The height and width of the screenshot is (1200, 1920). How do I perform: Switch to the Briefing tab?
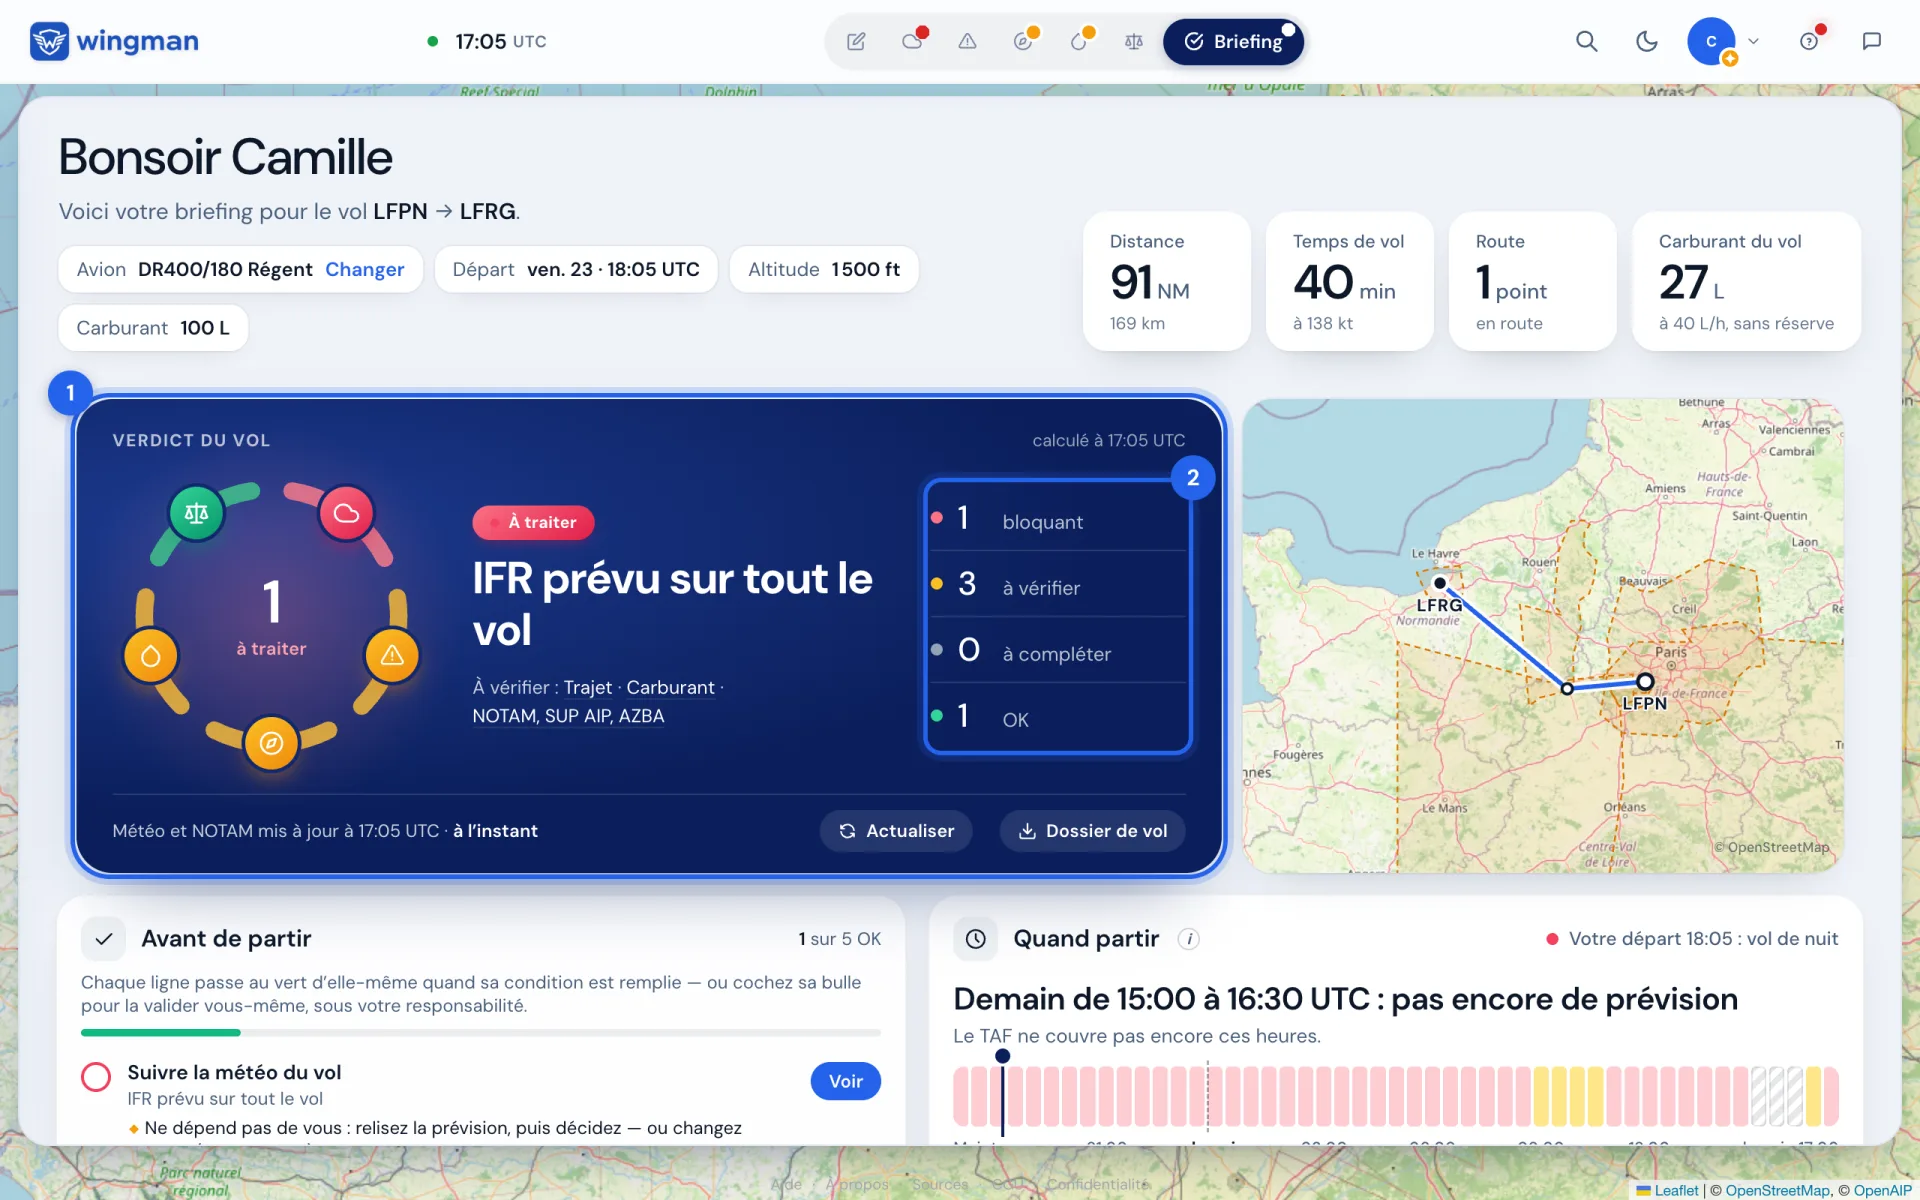pyautogui.click(x=1233, y=42)
